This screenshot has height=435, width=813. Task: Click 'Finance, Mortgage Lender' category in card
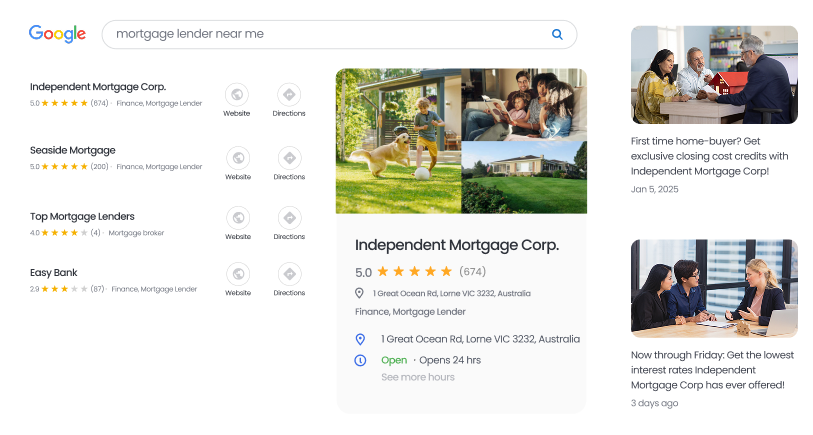tap(410, 312)
